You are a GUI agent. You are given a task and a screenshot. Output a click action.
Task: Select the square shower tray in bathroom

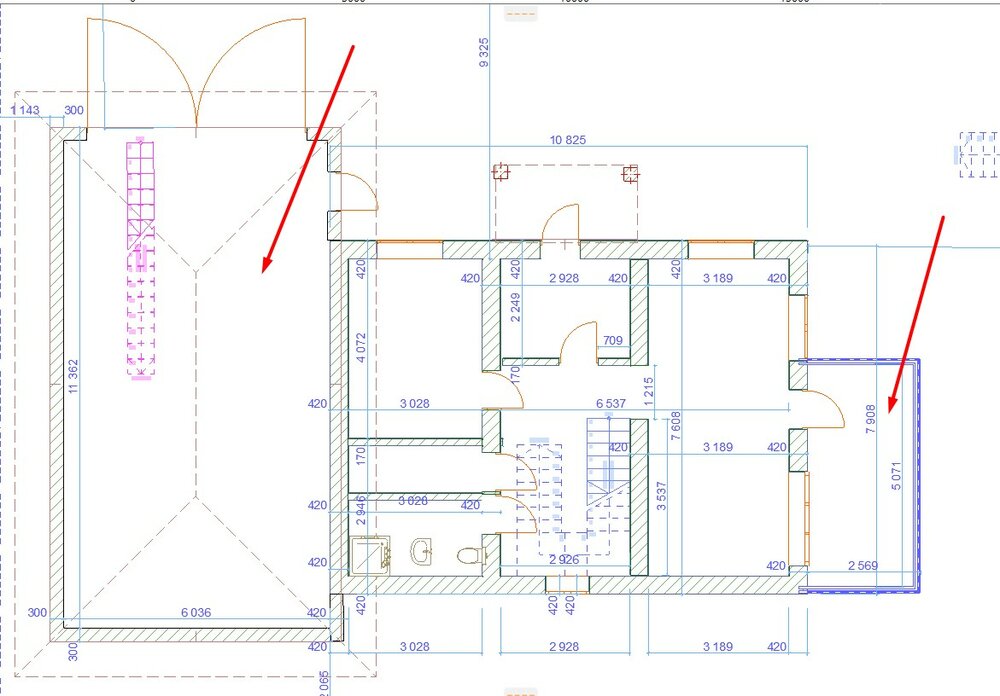pyautogui.click(x=371, y=555)
